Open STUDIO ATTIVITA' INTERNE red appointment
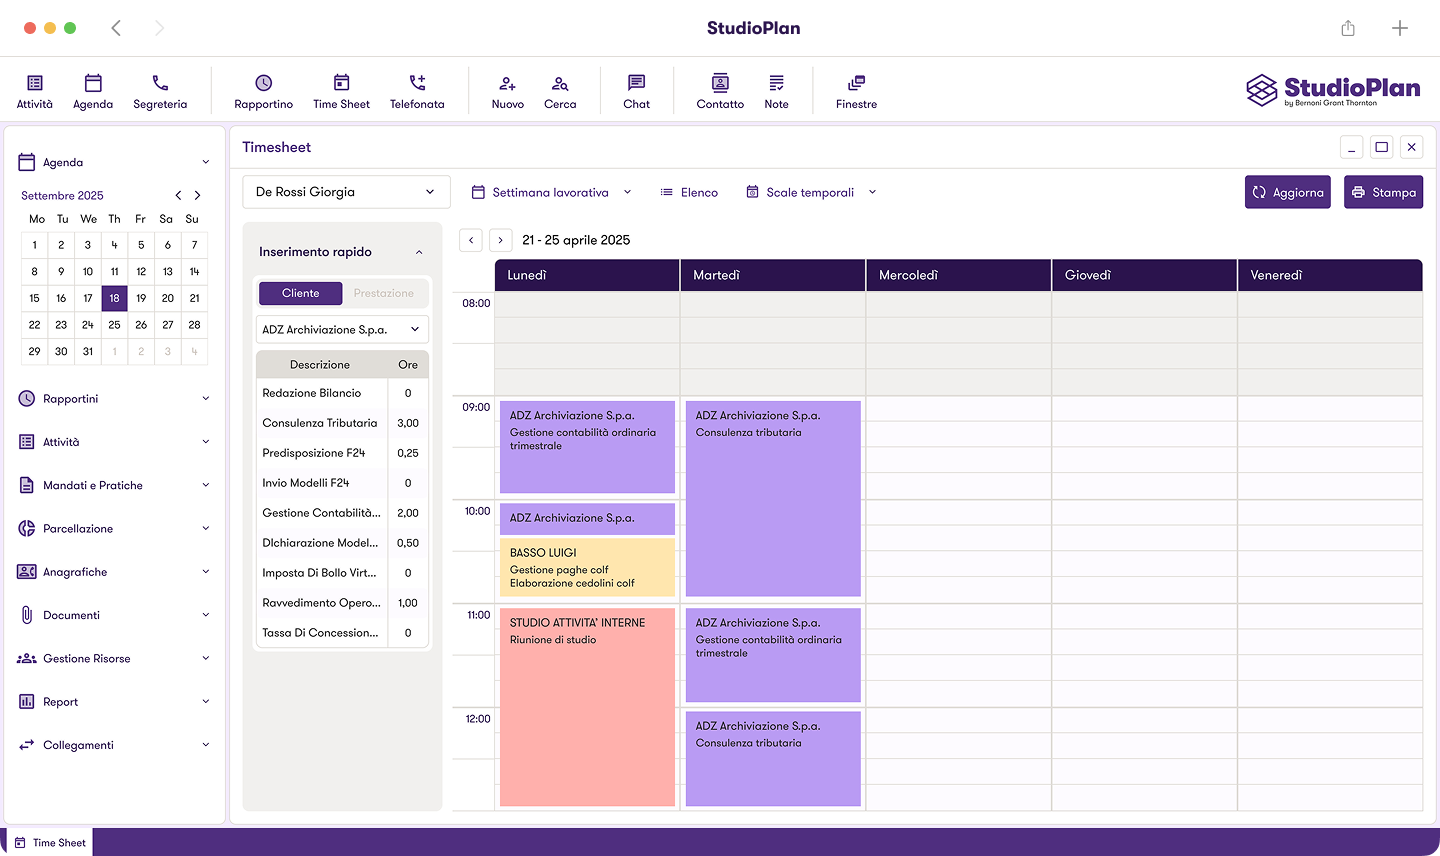The height and width of the screenshot is (856, 1440). click(x=587, y=706)
